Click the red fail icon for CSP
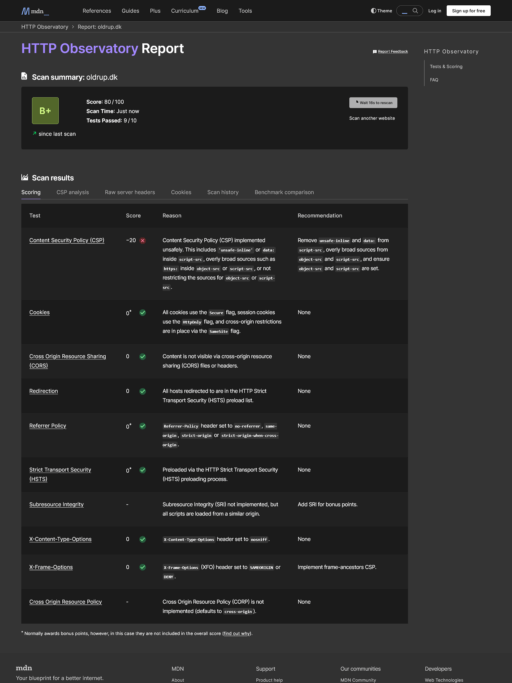Image resolution: width=512 pixels, height=683 pixels. point(142,240)
